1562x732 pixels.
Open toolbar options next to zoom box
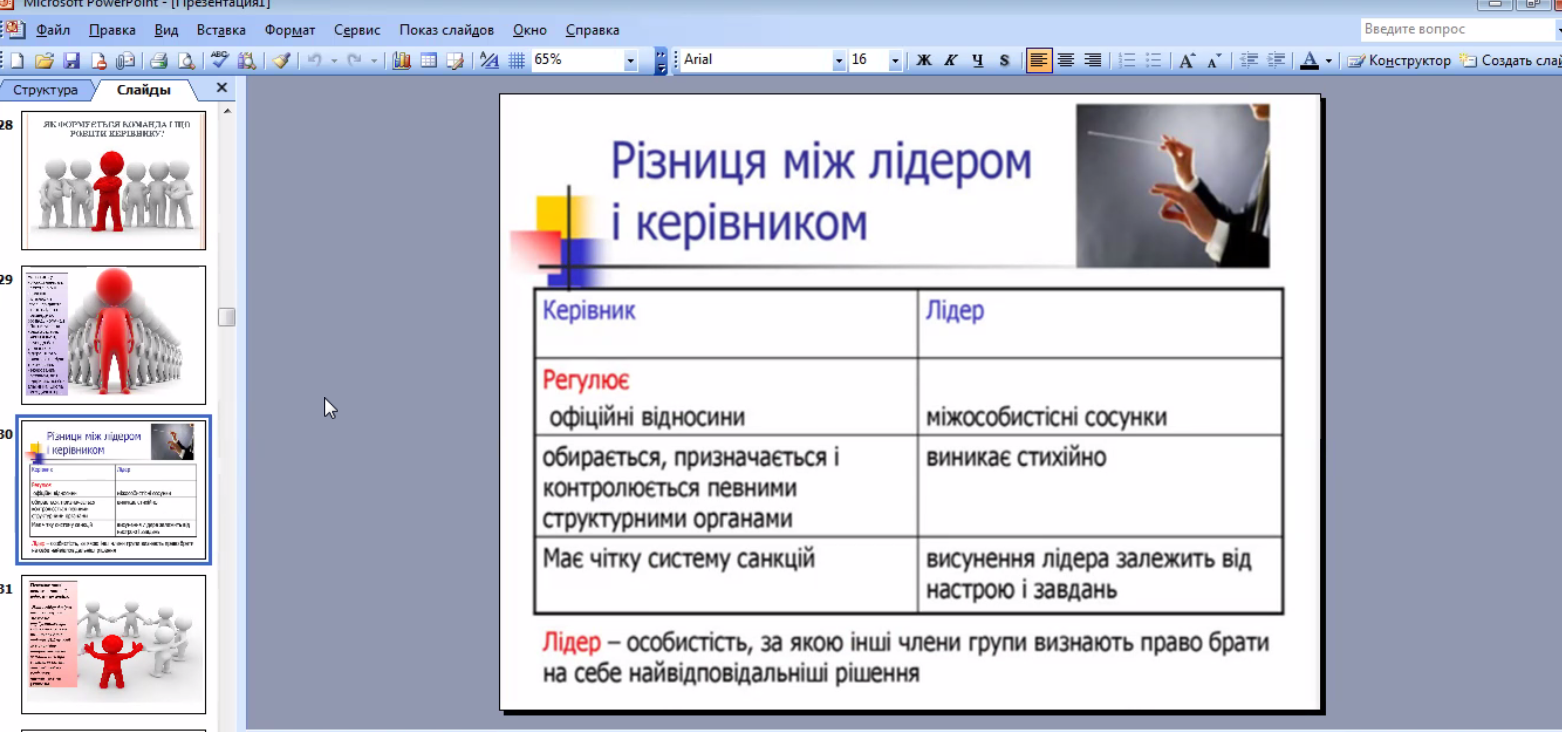(x=661, y=61)
